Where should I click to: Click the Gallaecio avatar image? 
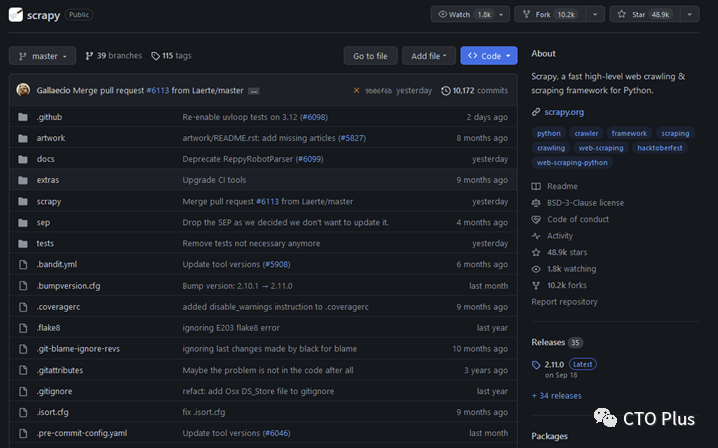coord(23,90)
